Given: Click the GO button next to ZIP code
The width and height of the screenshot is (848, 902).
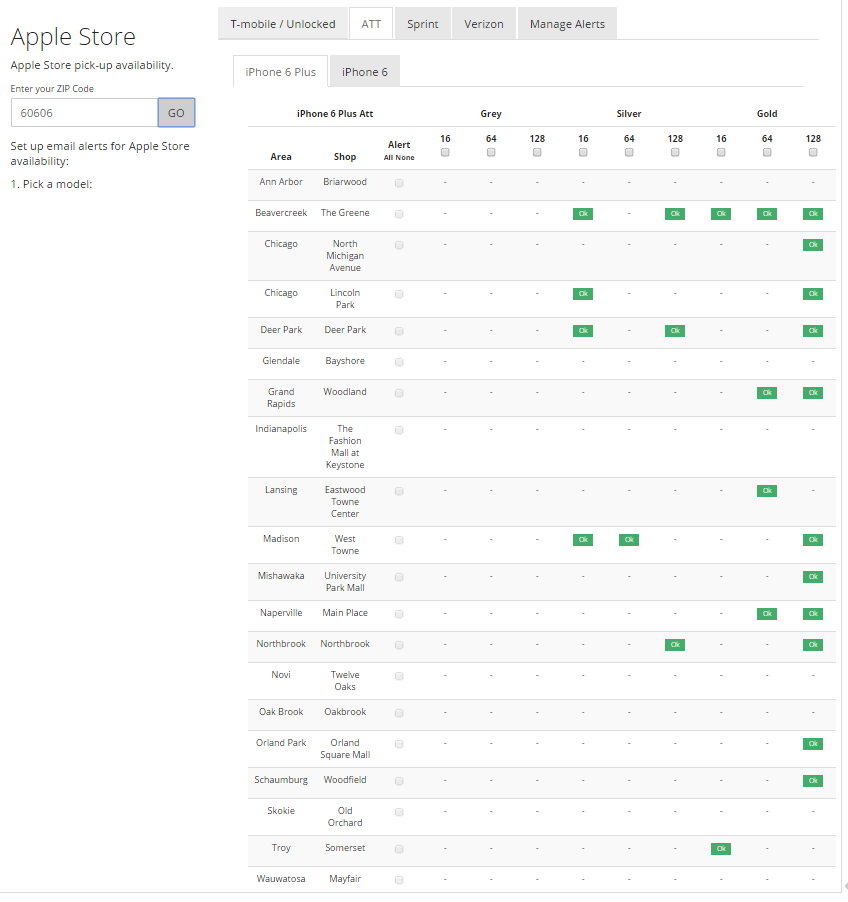Looking at the screenshot, I should tap(176, 113).
